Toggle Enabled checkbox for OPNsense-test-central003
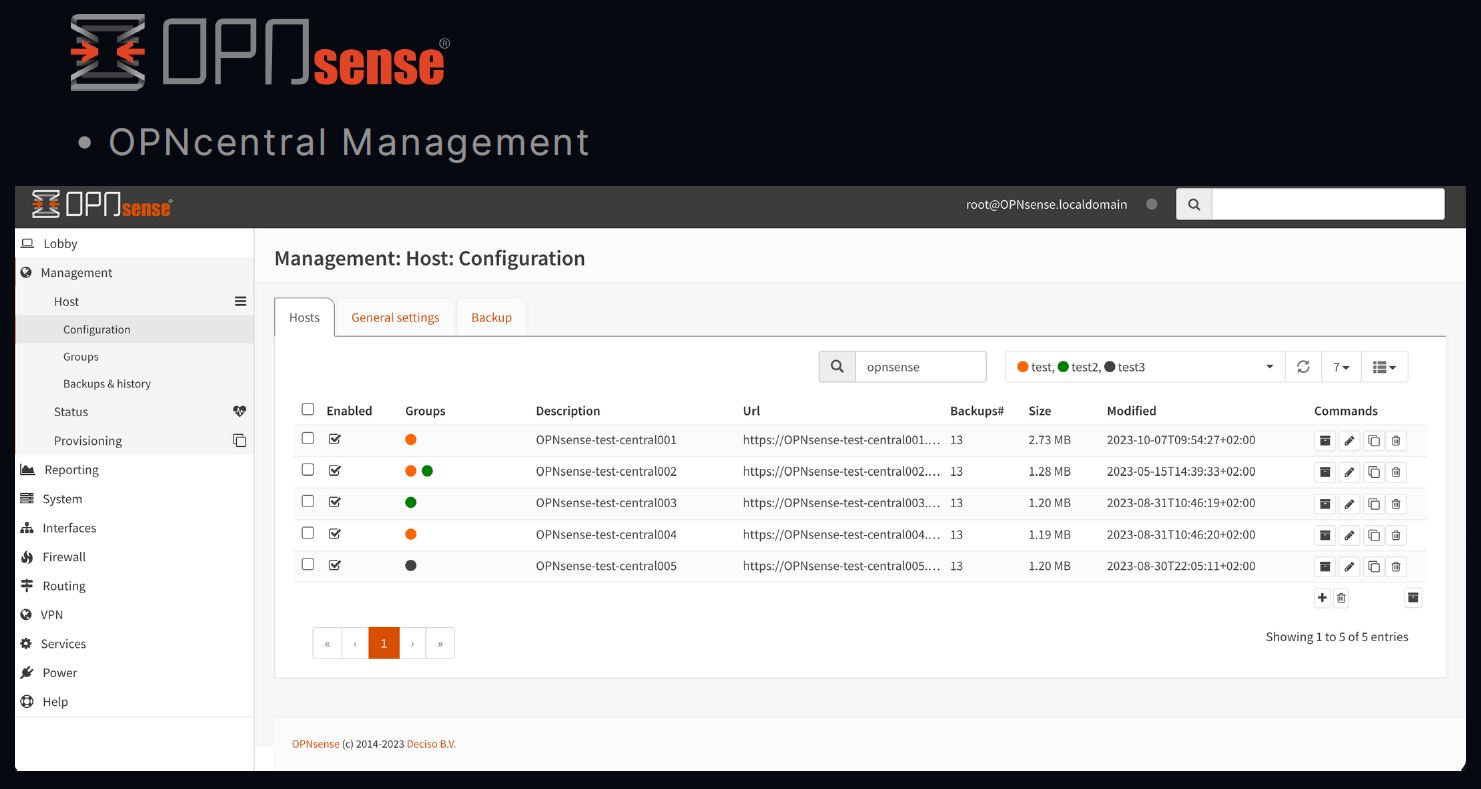1481x789 pixels. coord(335,502)
